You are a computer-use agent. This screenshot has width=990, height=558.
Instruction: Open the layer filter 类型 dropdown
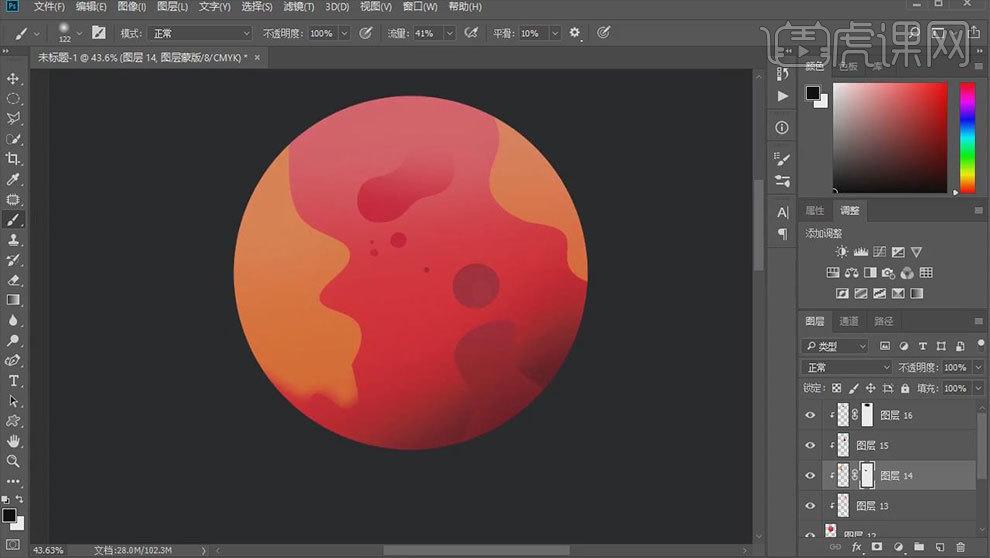point(836,346)
